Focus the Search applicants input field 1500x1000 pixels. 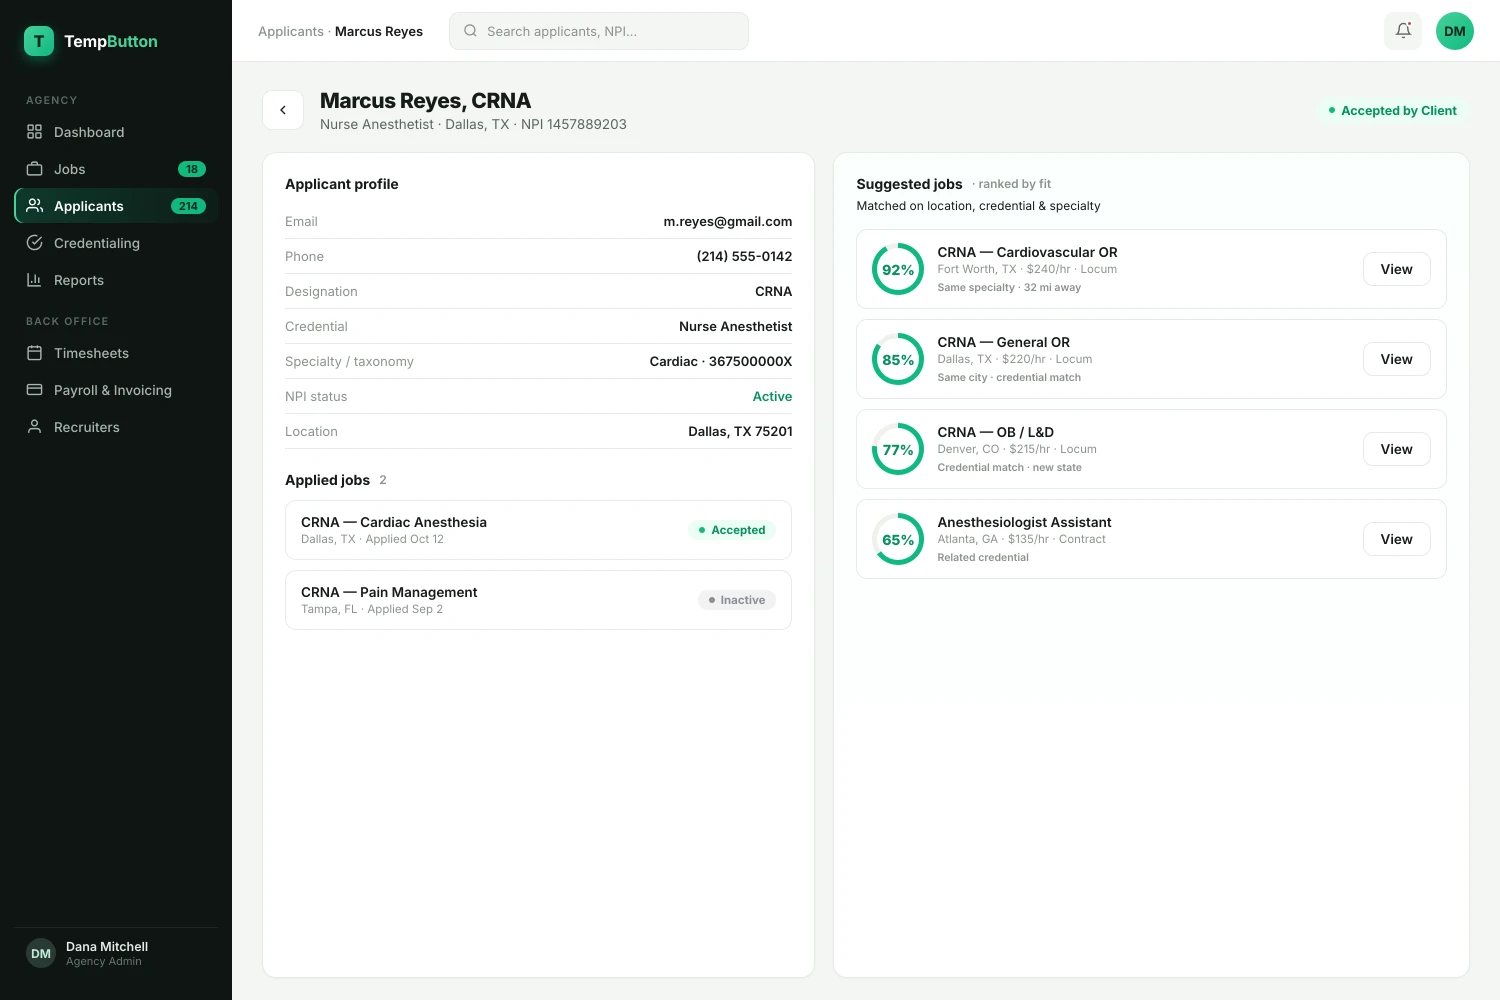point(599,31)
